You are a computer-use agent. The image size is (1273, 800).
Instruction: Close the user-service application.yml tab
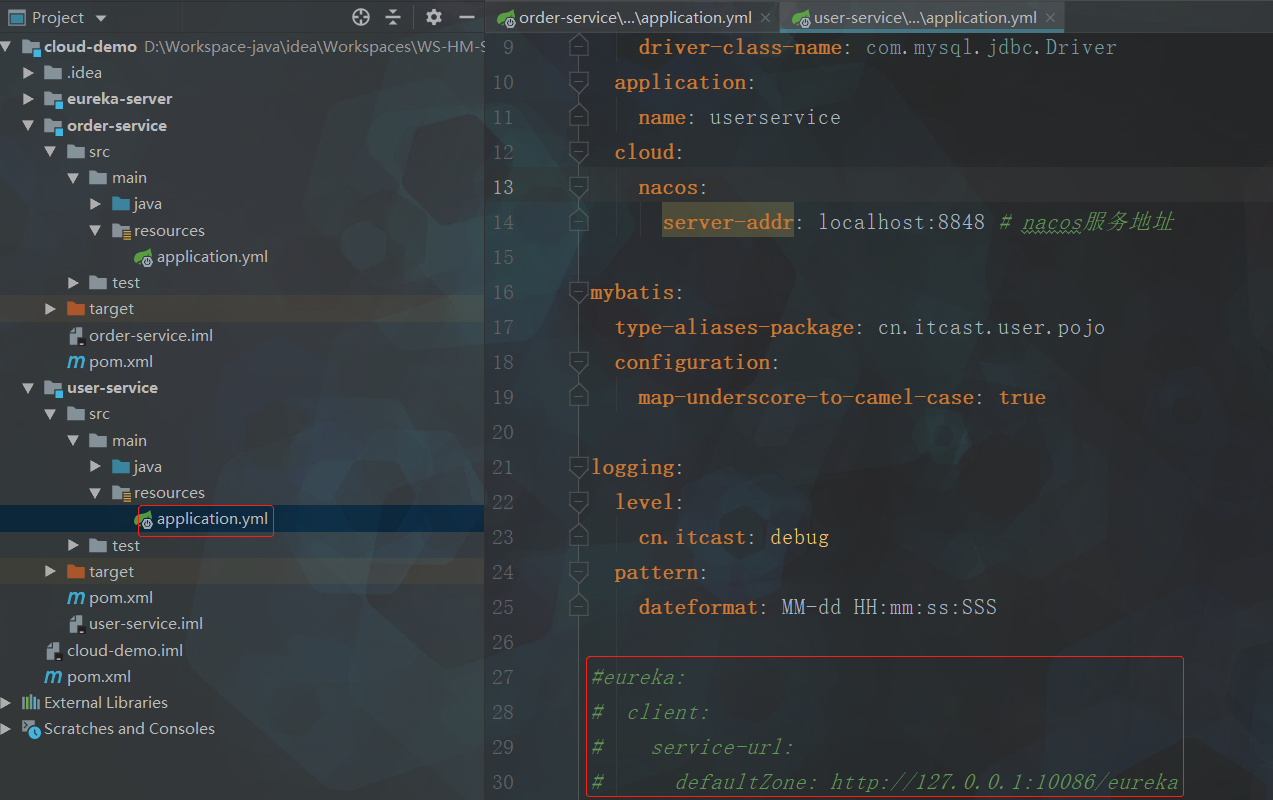pyautogui.click(x=1051, y=18)
